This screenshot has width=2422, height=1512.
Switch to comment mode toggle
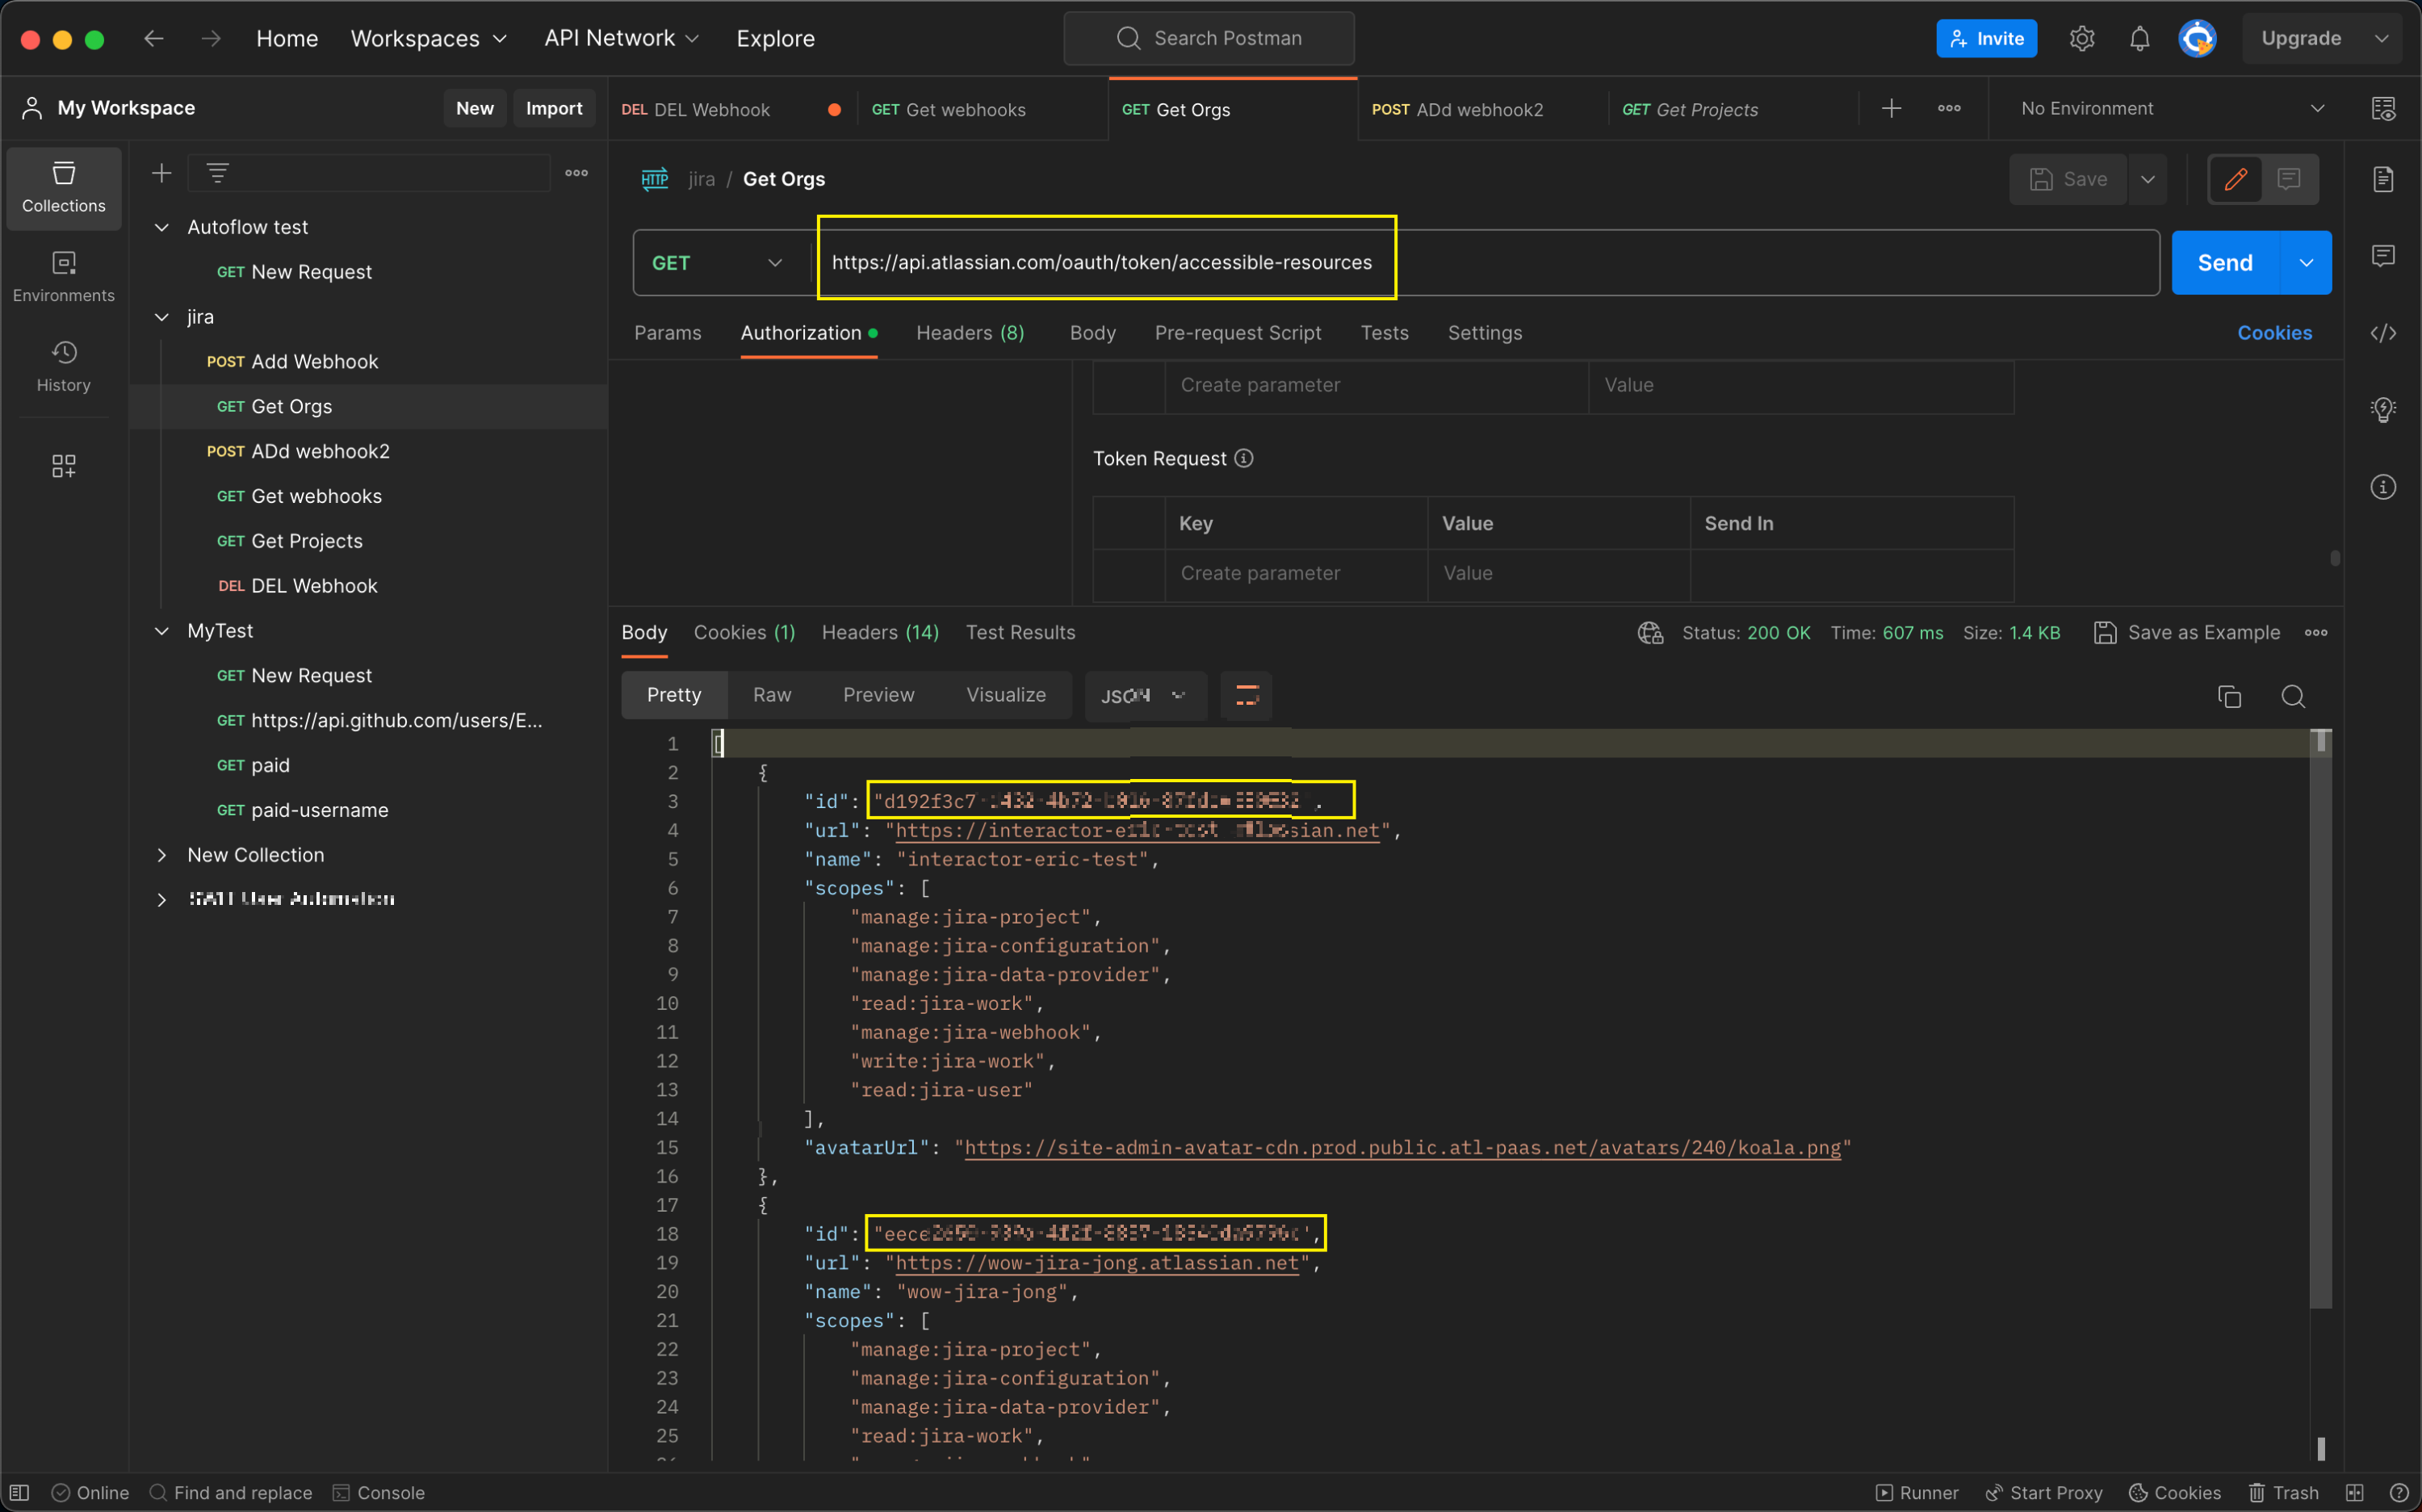coord(2288,179)
